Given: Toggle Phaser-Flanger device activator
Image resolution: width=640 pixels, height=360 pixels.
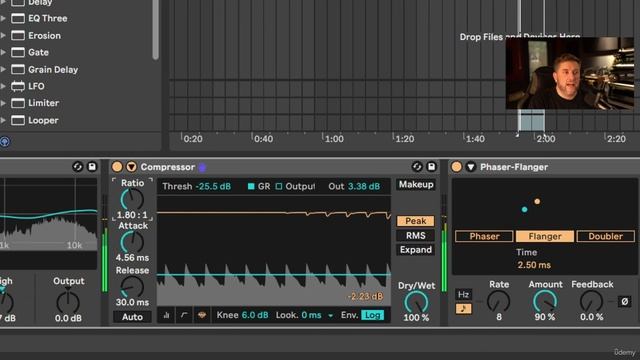Looking at the screenshot, I should click(x=457, y=167).
